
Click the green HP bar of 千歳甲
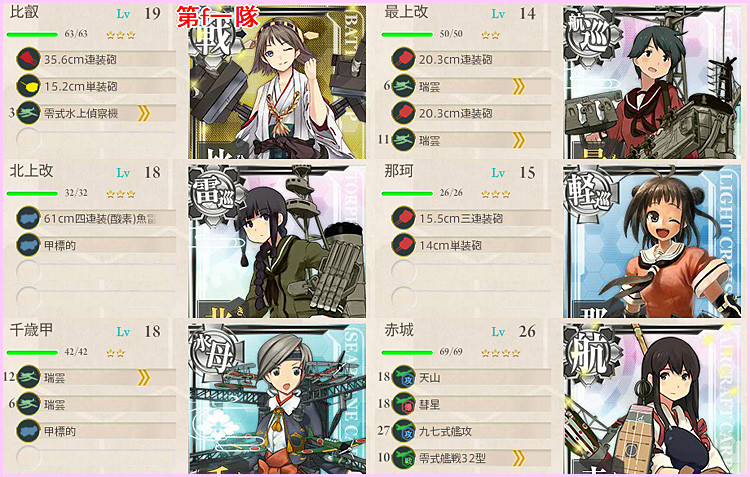(32, 353)
